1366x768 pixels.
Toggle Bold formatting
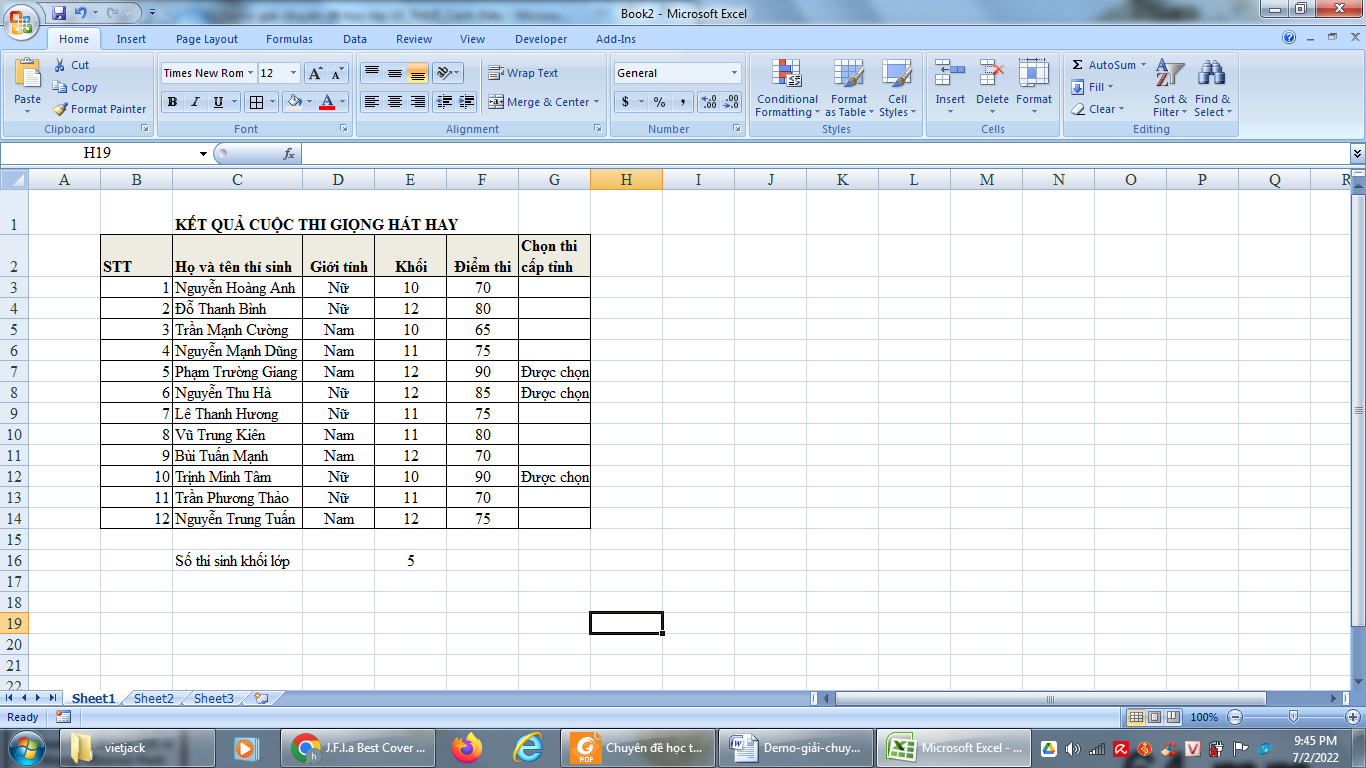[x=172, y=102]
